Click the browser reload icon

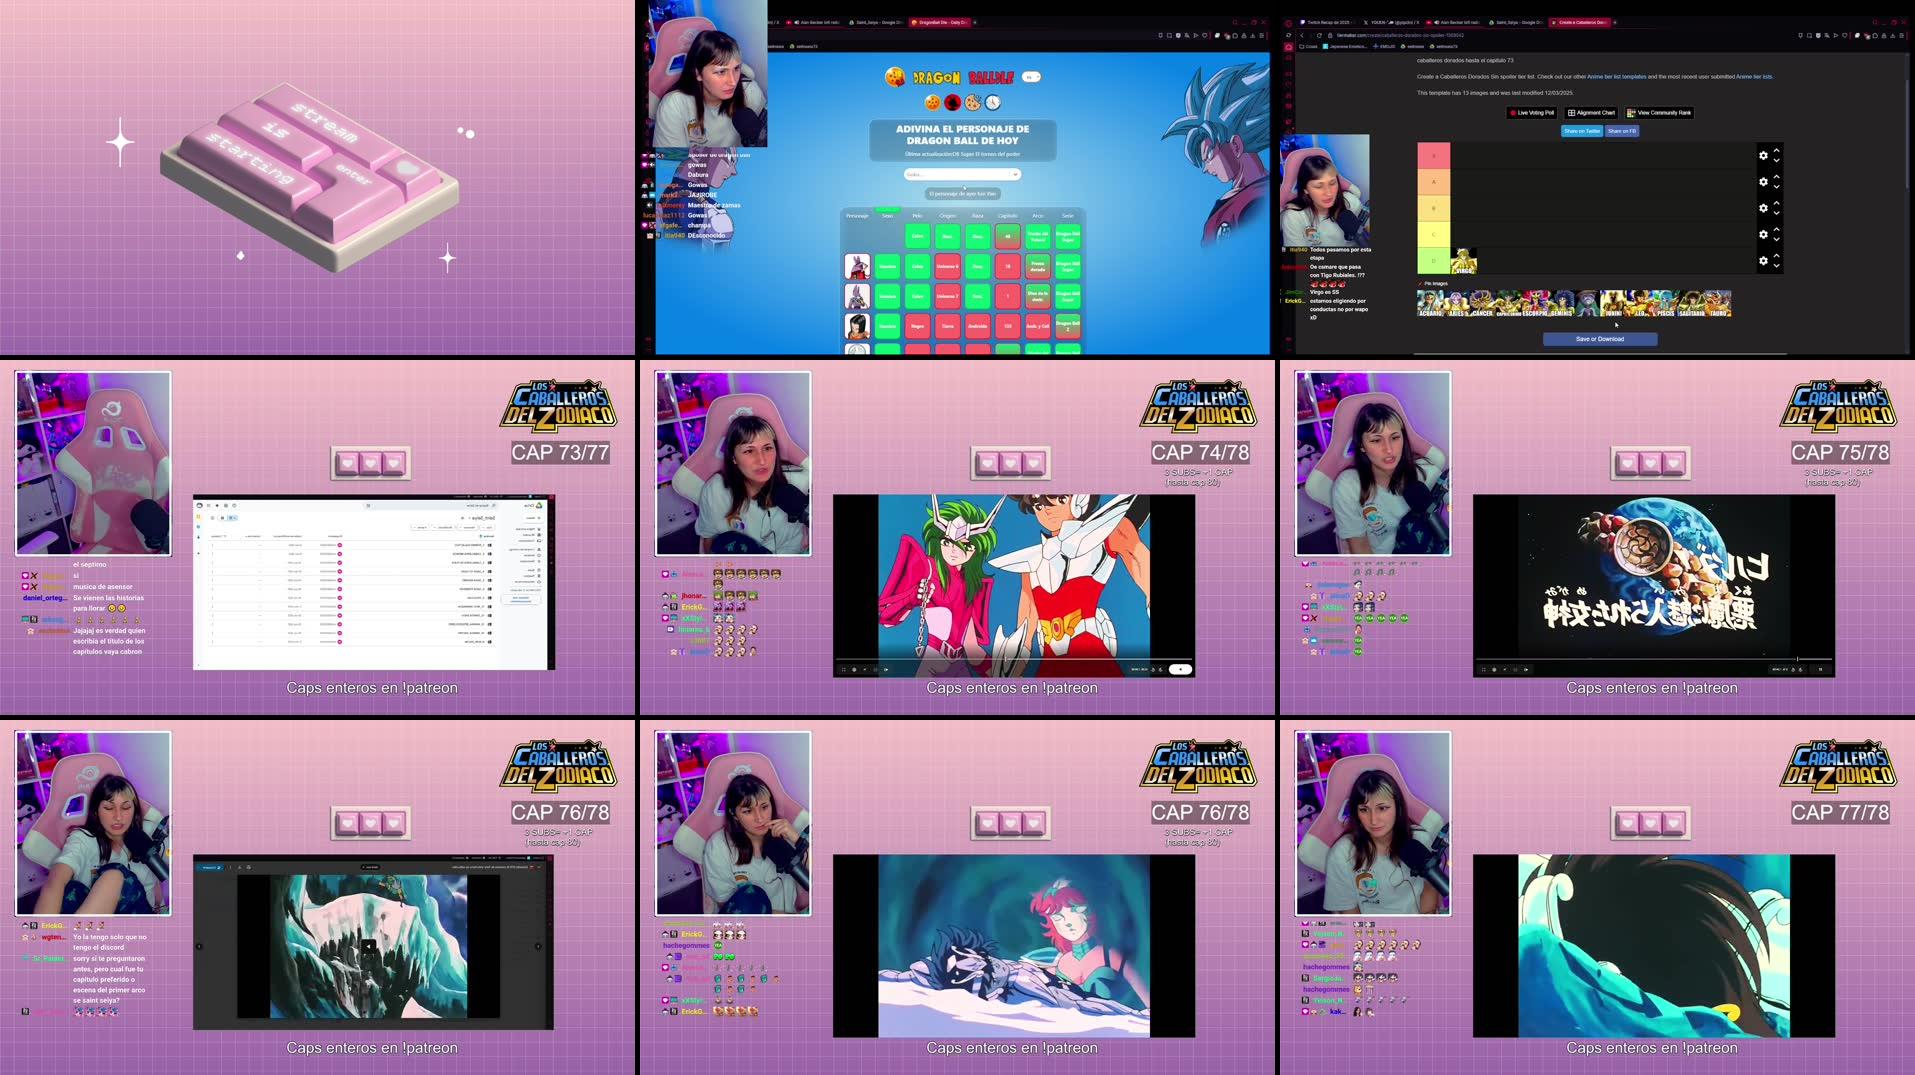coord(1320,36)
